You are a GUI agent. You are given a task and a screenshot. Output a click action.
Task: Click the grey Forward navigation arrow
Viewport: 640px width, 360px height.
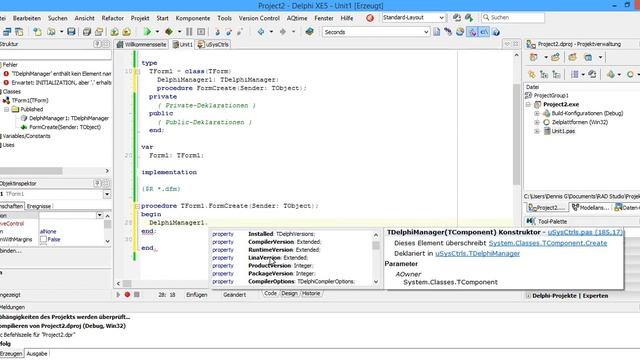click(283, 32)
